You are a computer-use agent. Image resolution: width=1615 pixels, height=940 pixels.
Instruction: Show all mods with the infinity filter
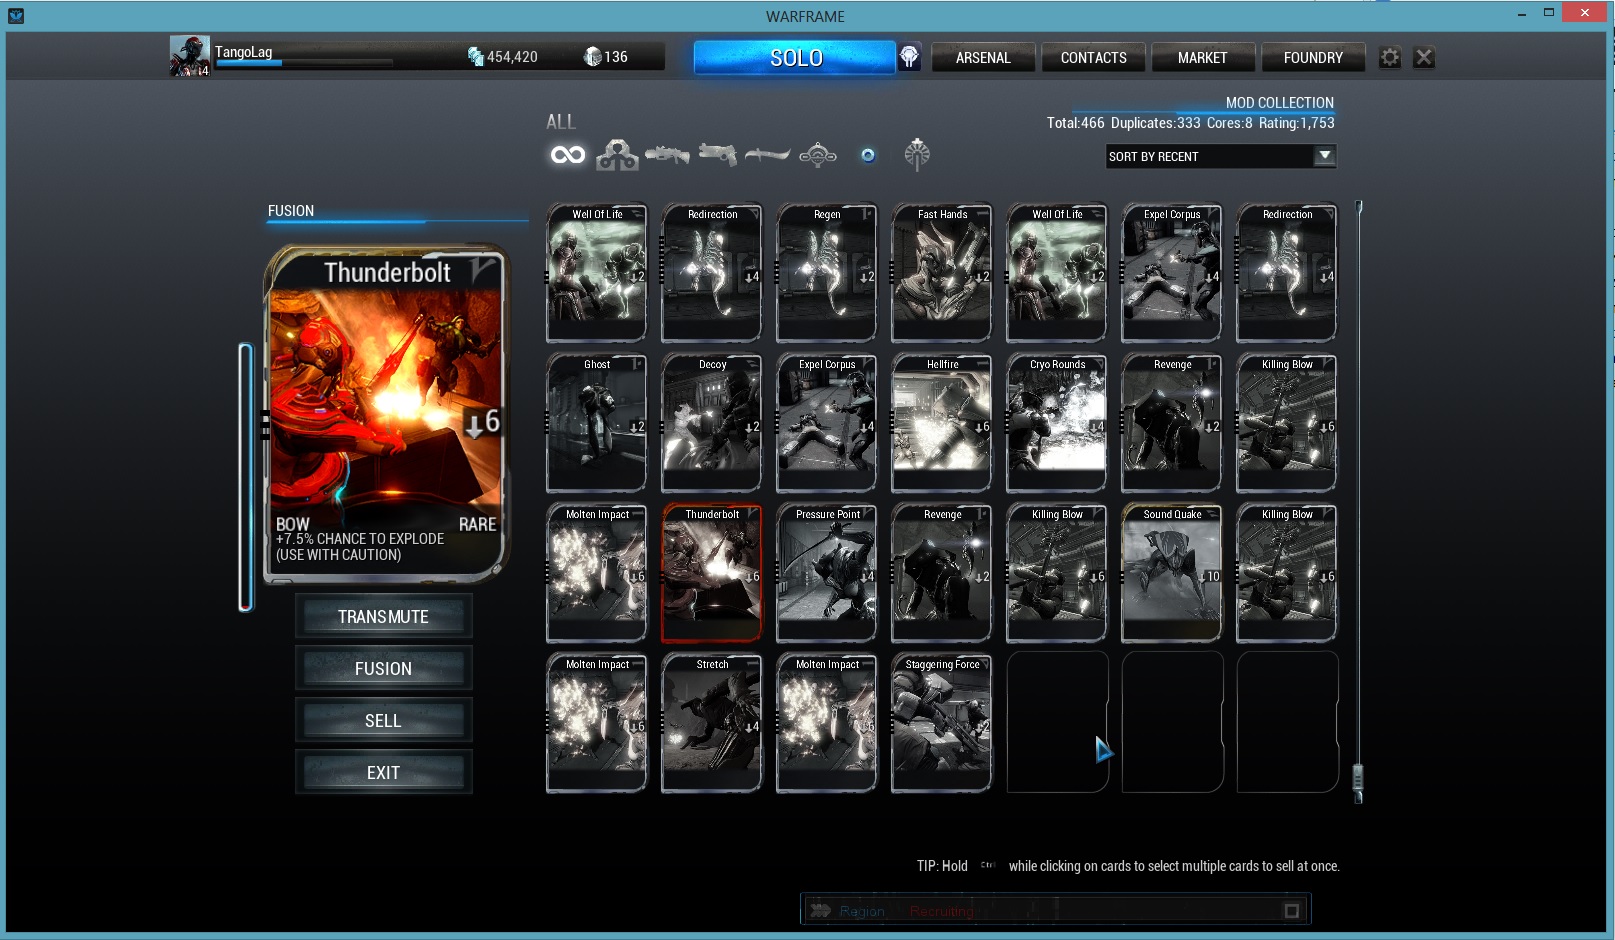click(x=568, y=155)
